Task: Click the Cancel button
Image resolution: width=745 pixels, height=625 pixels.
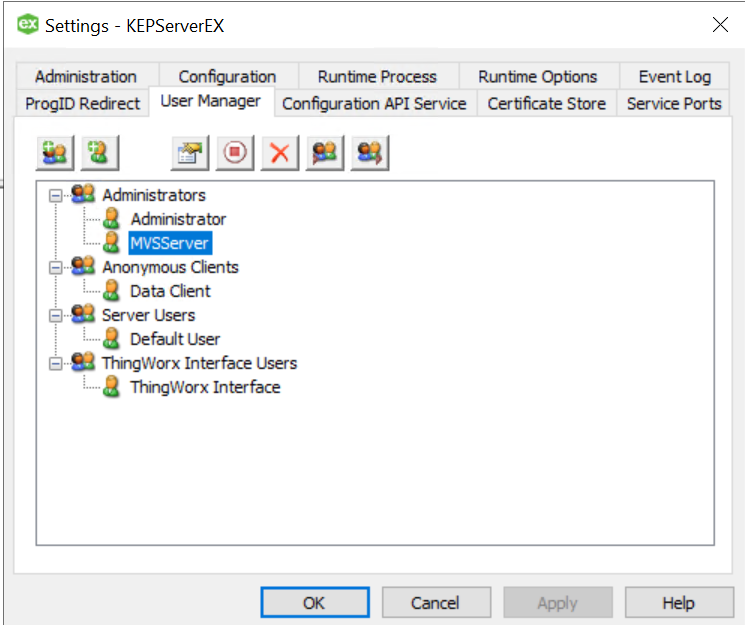Action: point(436,603)
